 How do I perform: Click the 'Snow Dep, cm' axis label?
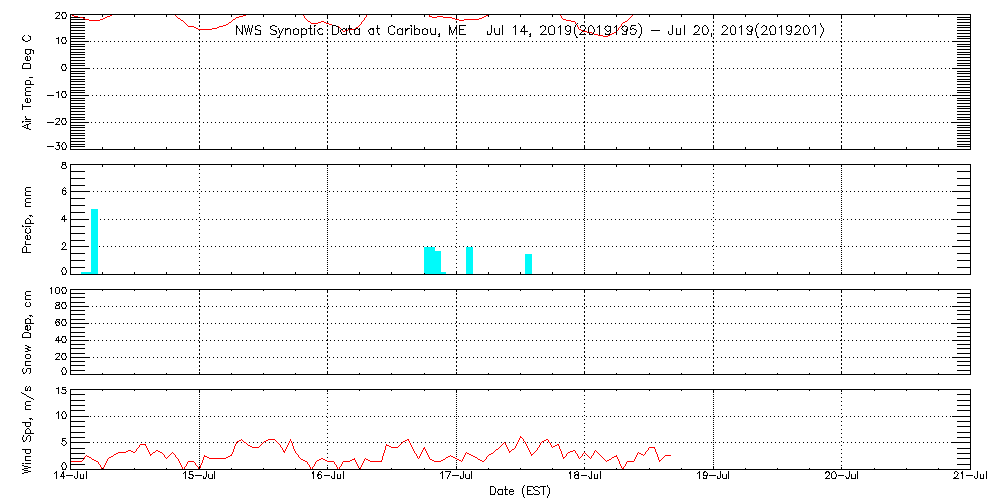click(x=28, y=332)
